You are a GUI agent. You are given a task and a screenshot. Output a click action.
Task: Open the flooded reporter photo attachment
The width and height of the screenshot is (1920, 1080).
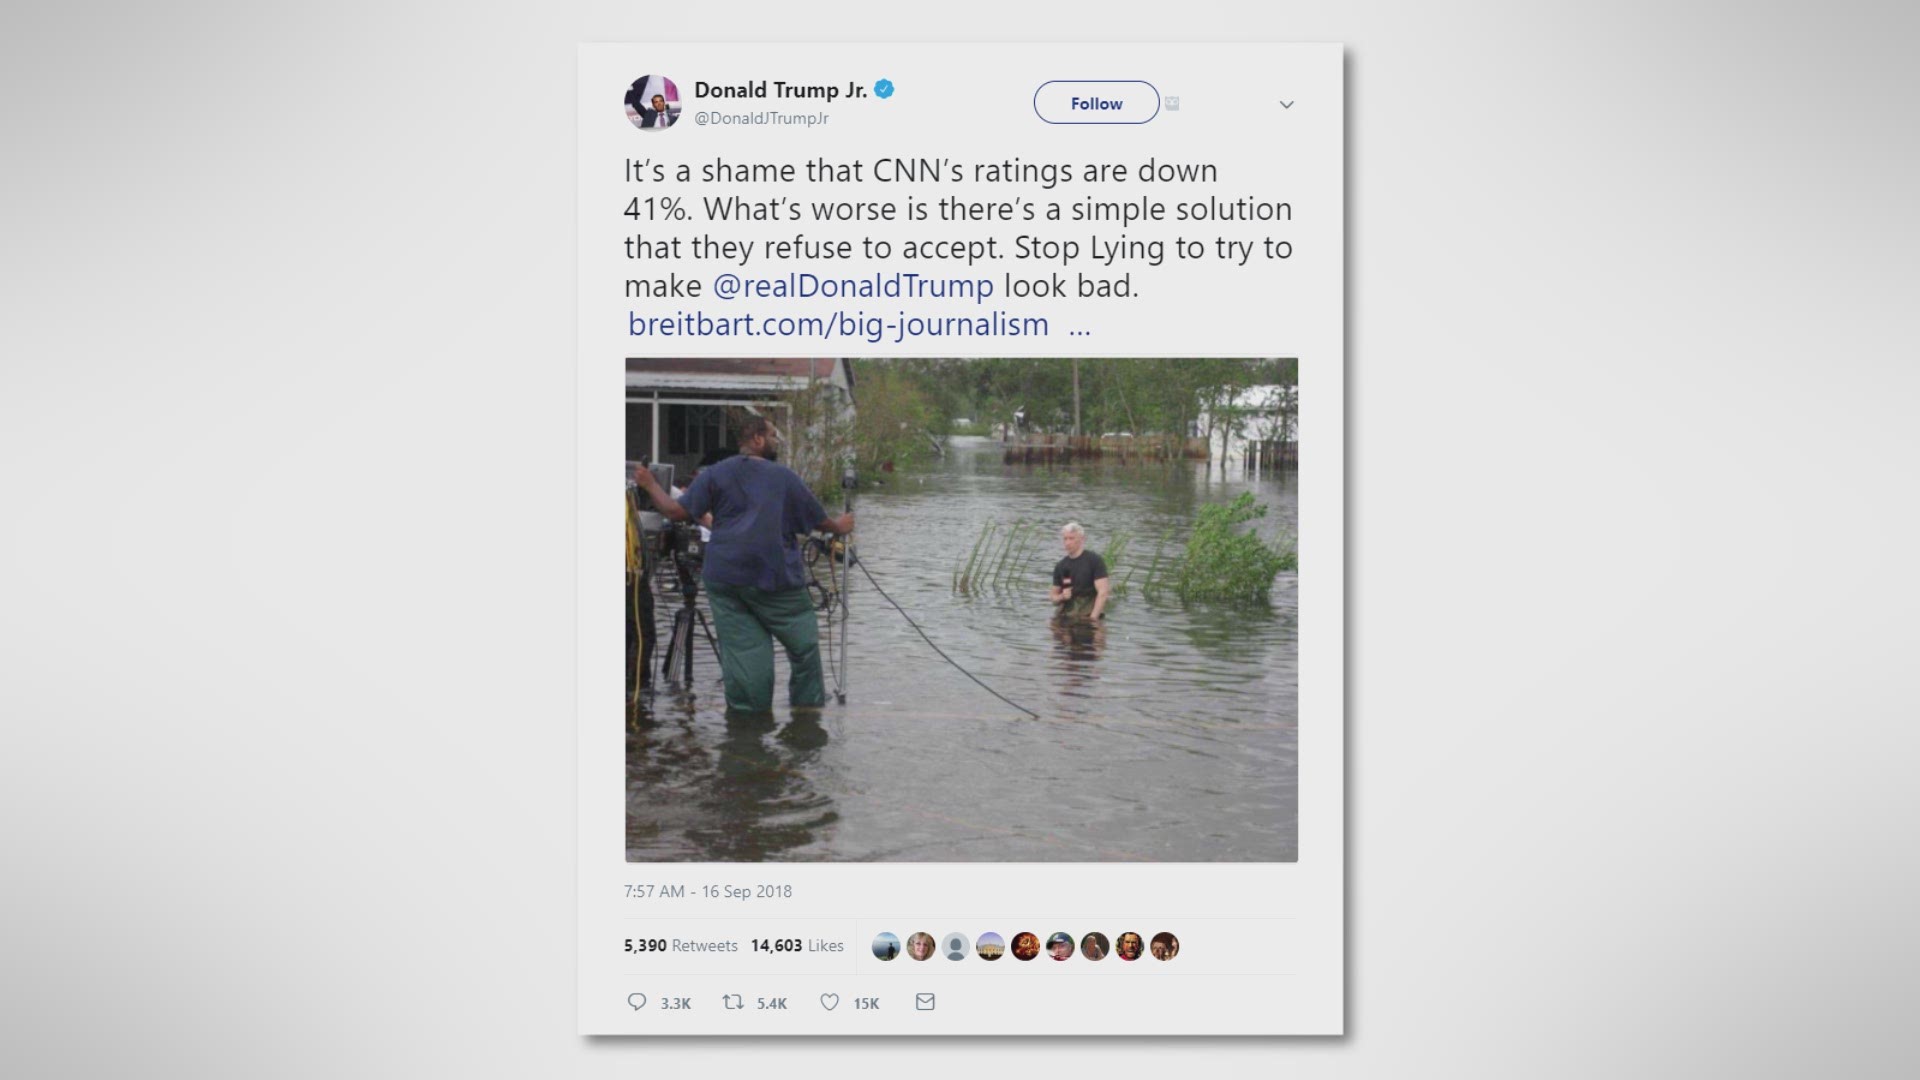coord(960,612)
